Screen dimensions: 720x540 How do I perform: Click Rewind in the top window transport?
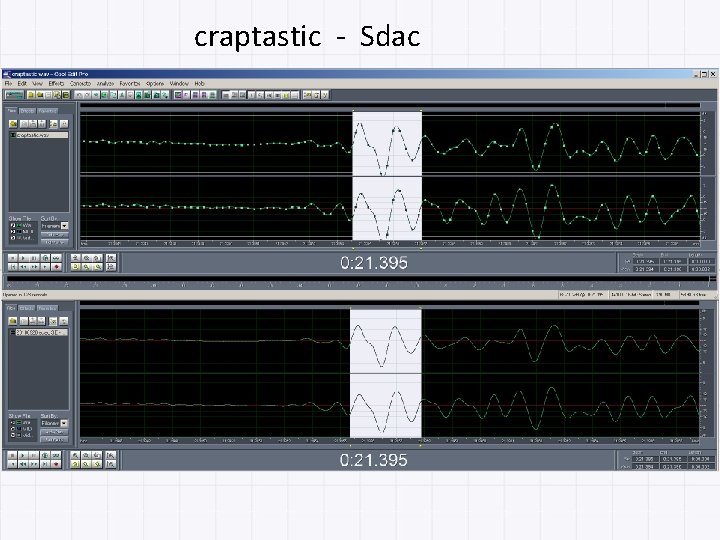[23, 266]
